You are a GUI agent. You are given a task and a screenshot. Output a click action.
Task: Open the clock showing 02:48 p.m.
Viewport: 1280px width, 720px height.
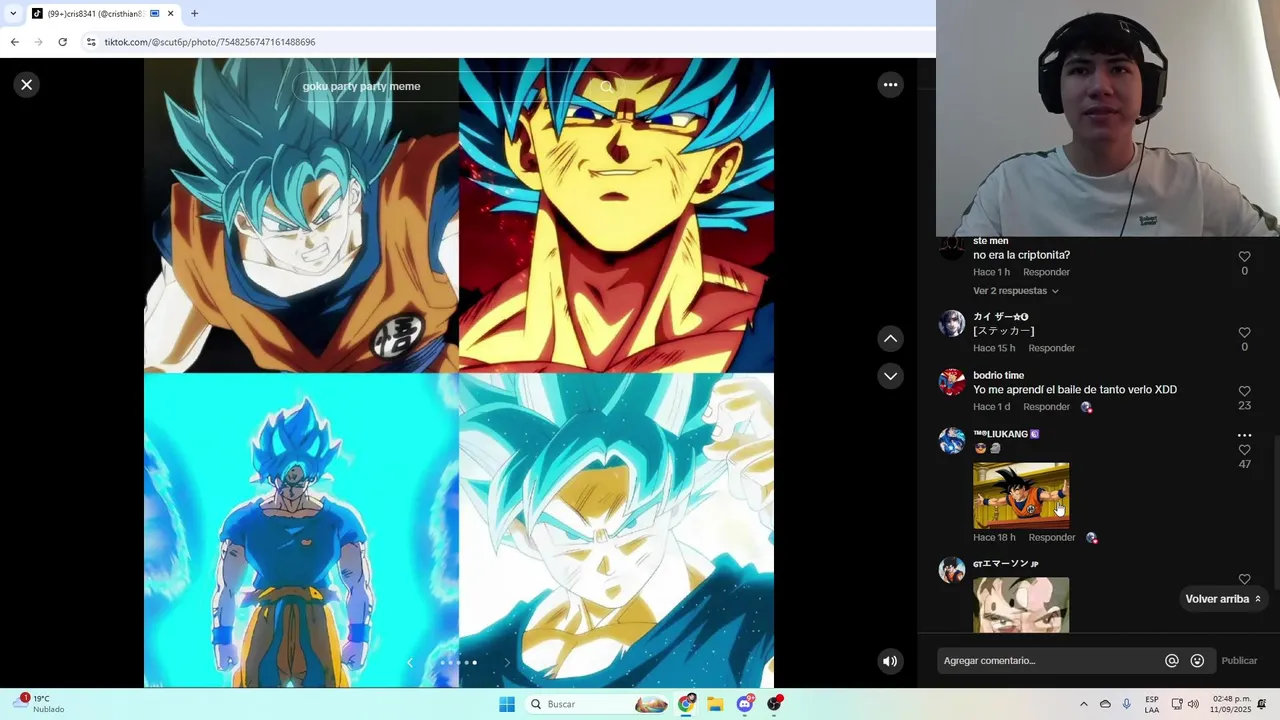pos(1231,704)
